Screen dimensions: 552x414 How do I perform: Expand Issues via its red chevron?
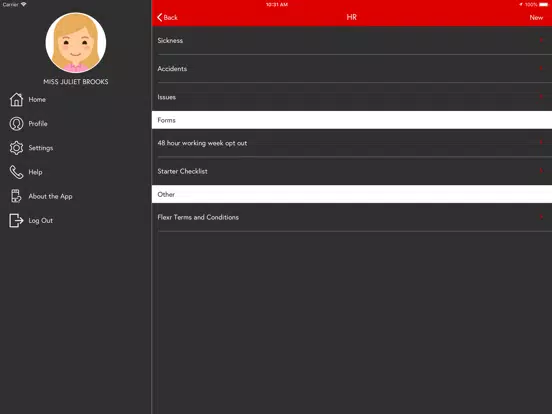point(541,96)
